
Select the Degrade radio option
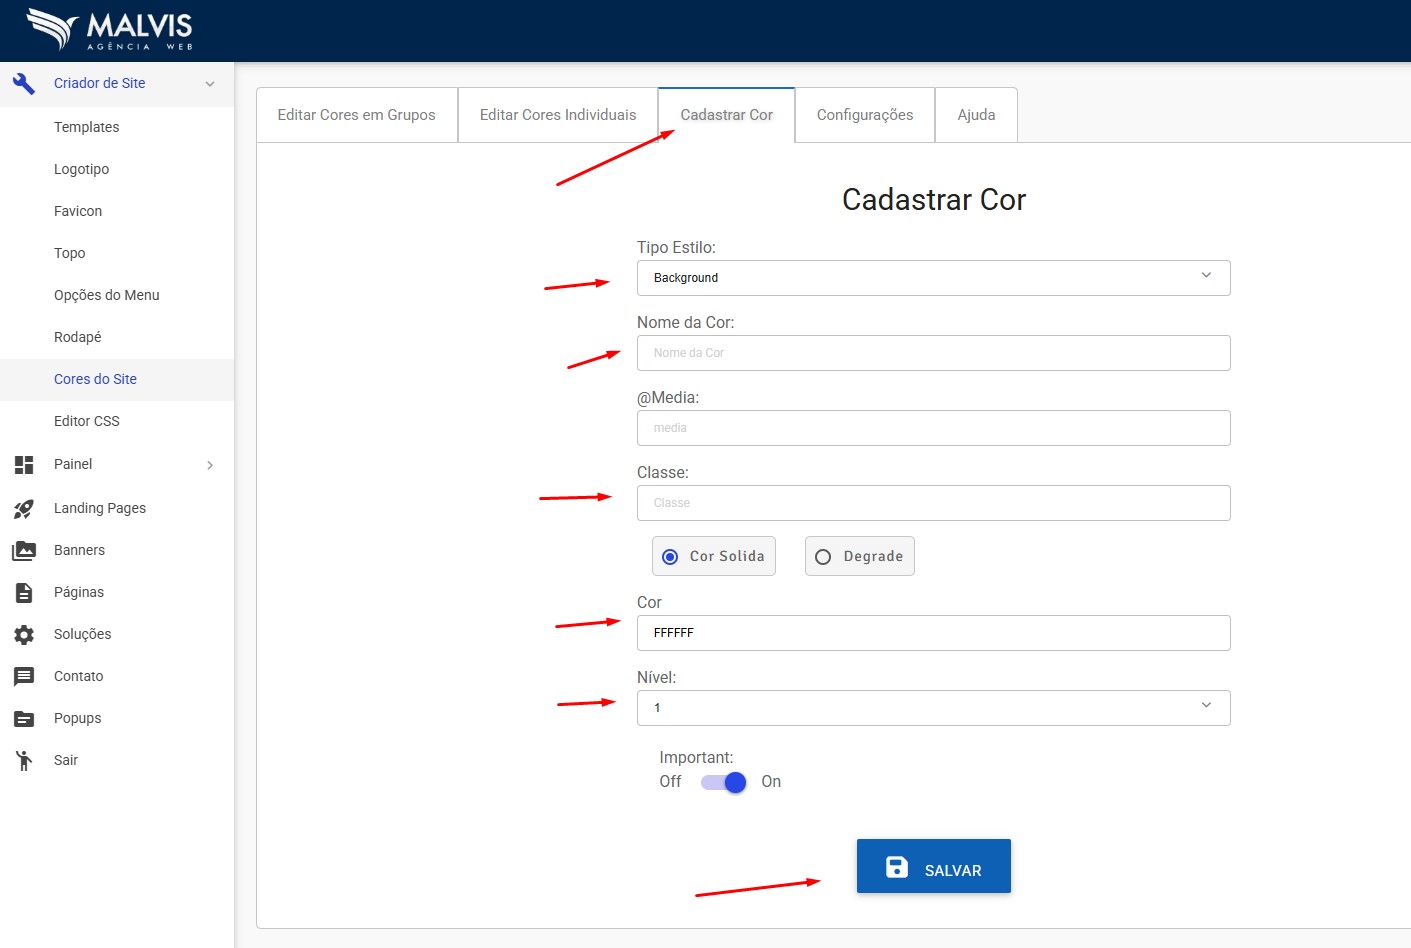823,557
